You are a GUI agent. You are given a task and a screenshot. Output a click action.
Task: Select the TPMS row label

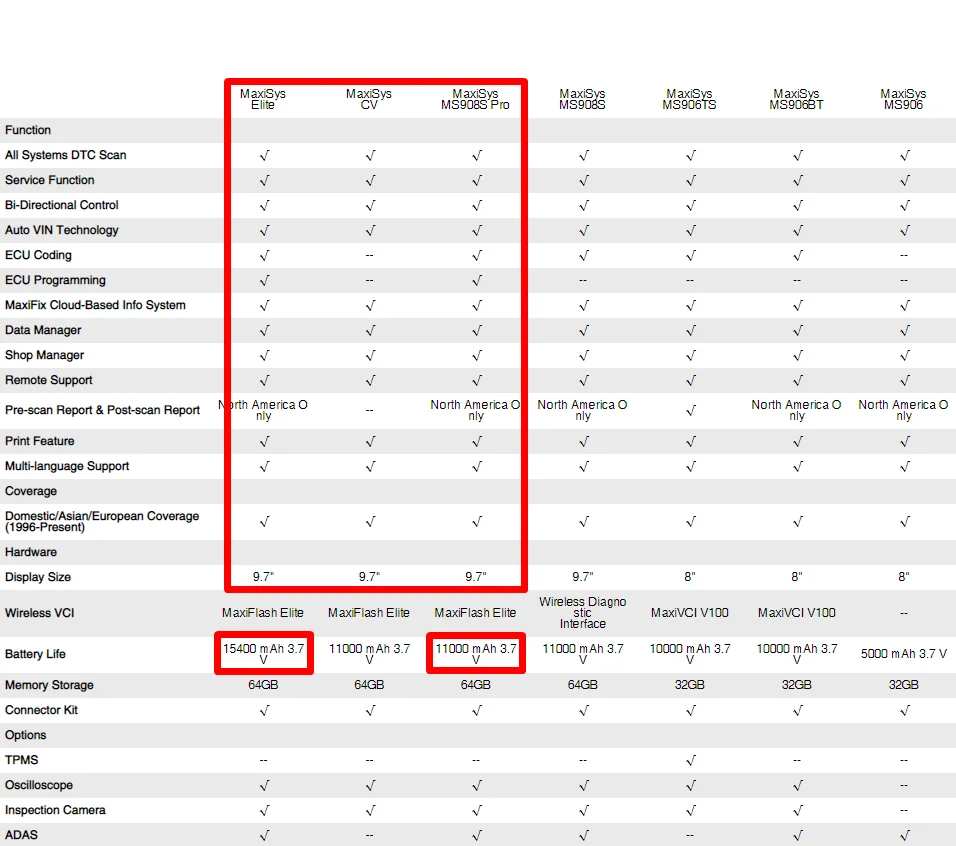click(x=21, y=759)
